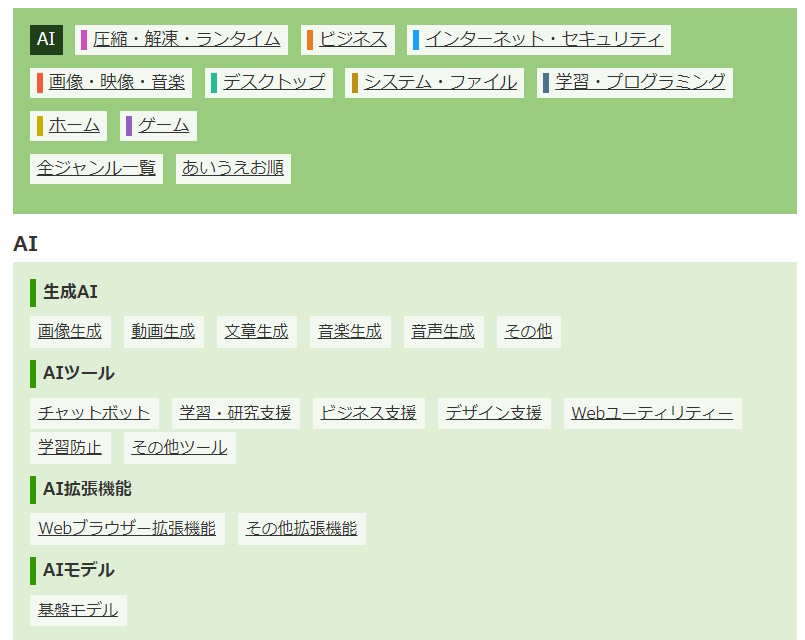The height and width of the screenshot is (640, 805).
Task: Select the 画像・映像・音楽 genre
Action: tap(113, 82)
